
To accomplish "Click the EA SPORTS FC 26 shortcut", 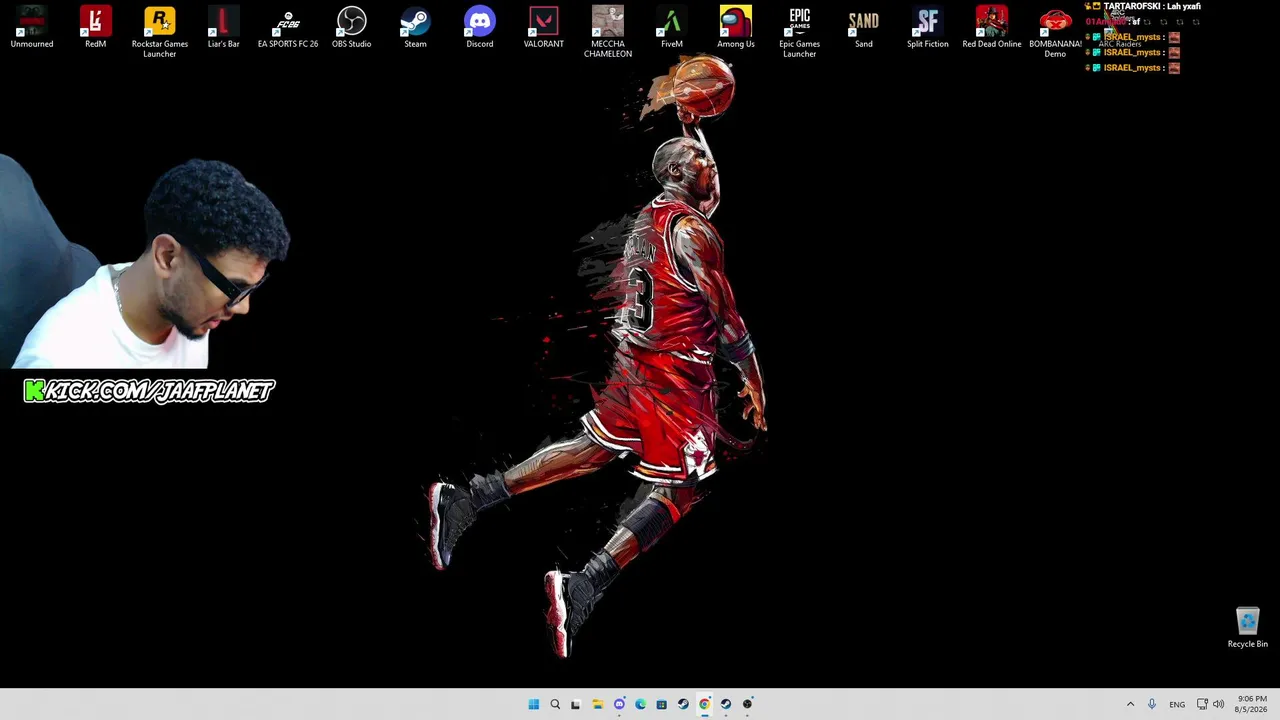I will point(288,28).
